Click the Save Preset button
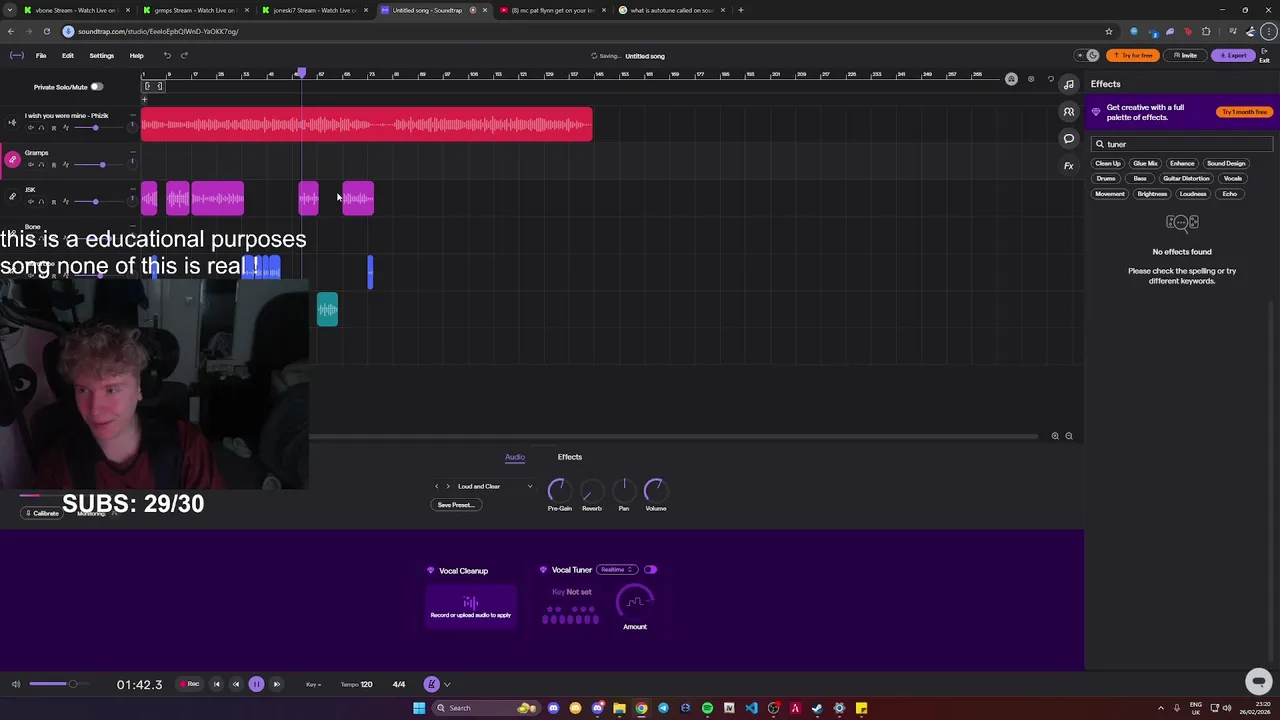 tap(456, 505)
